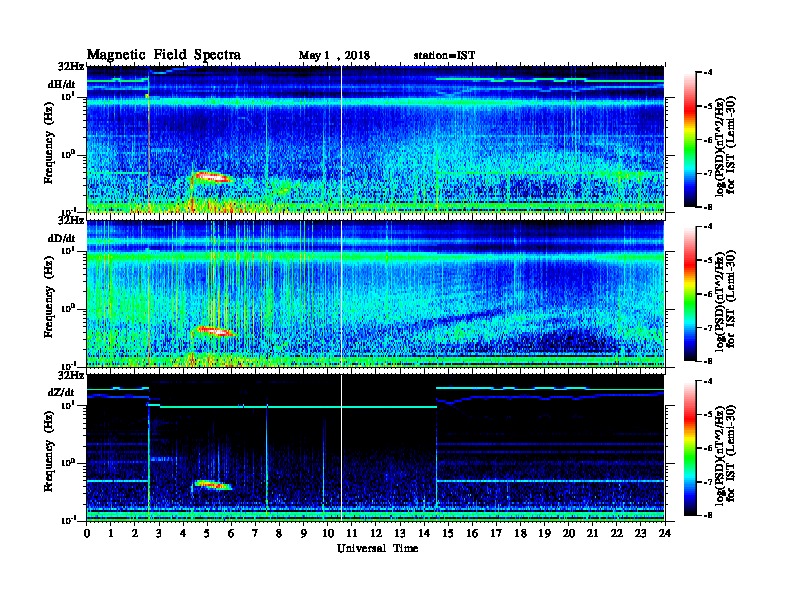The image size is (792, 612).
Task: Click the "dH/dt" panel label
Action: click(x=62, y=84)
